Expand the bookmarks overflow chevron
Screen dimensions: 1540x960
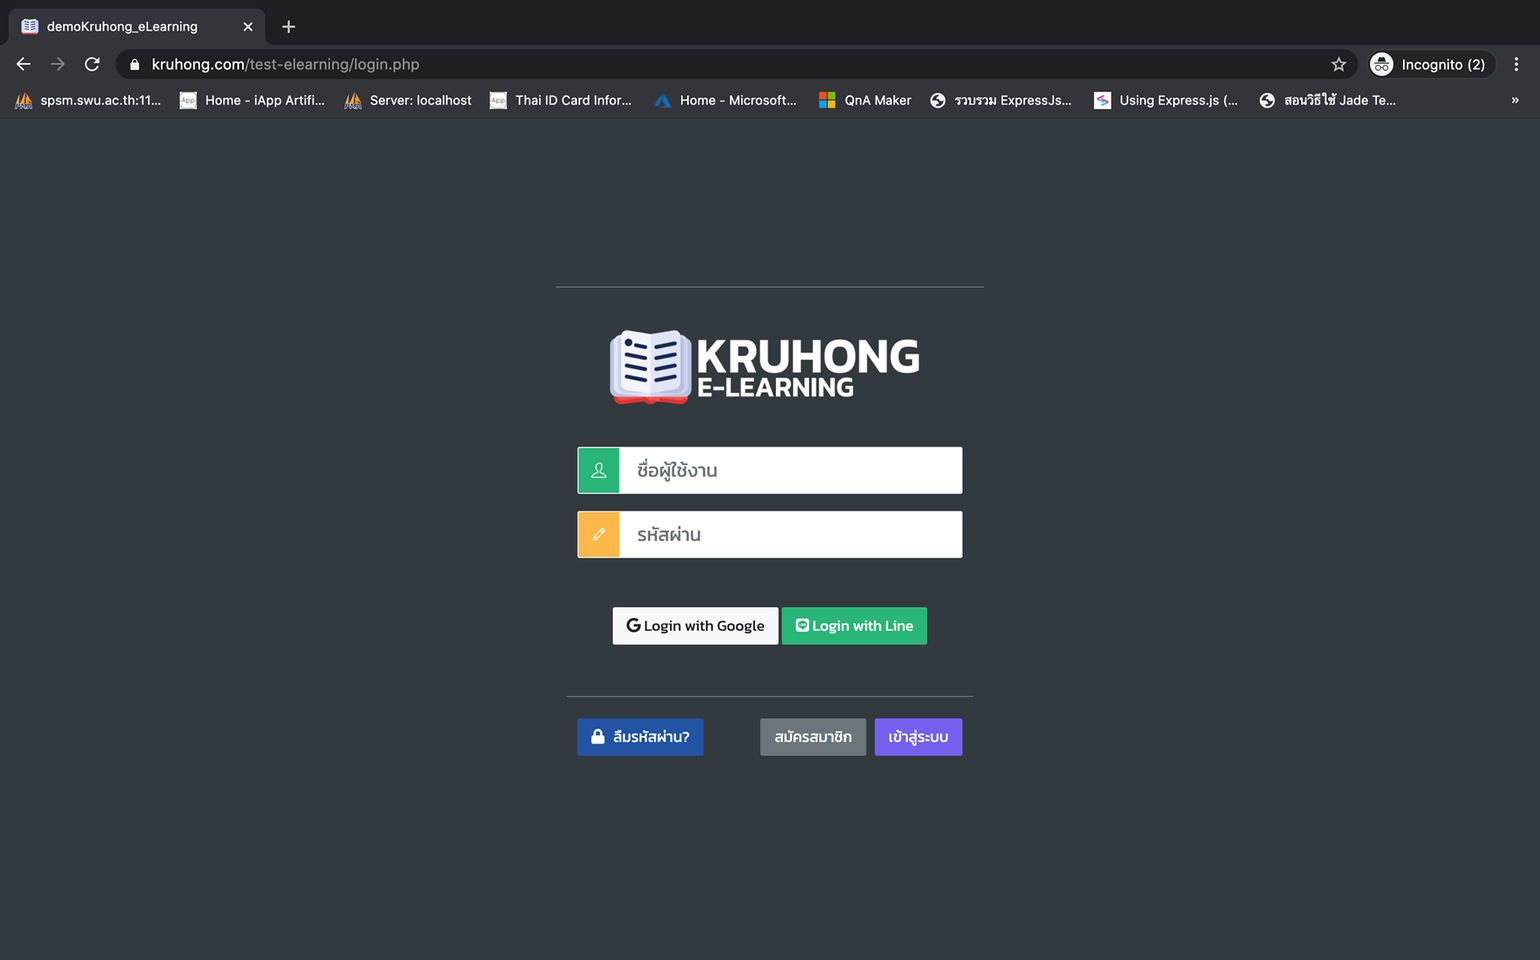[1515, 100]
